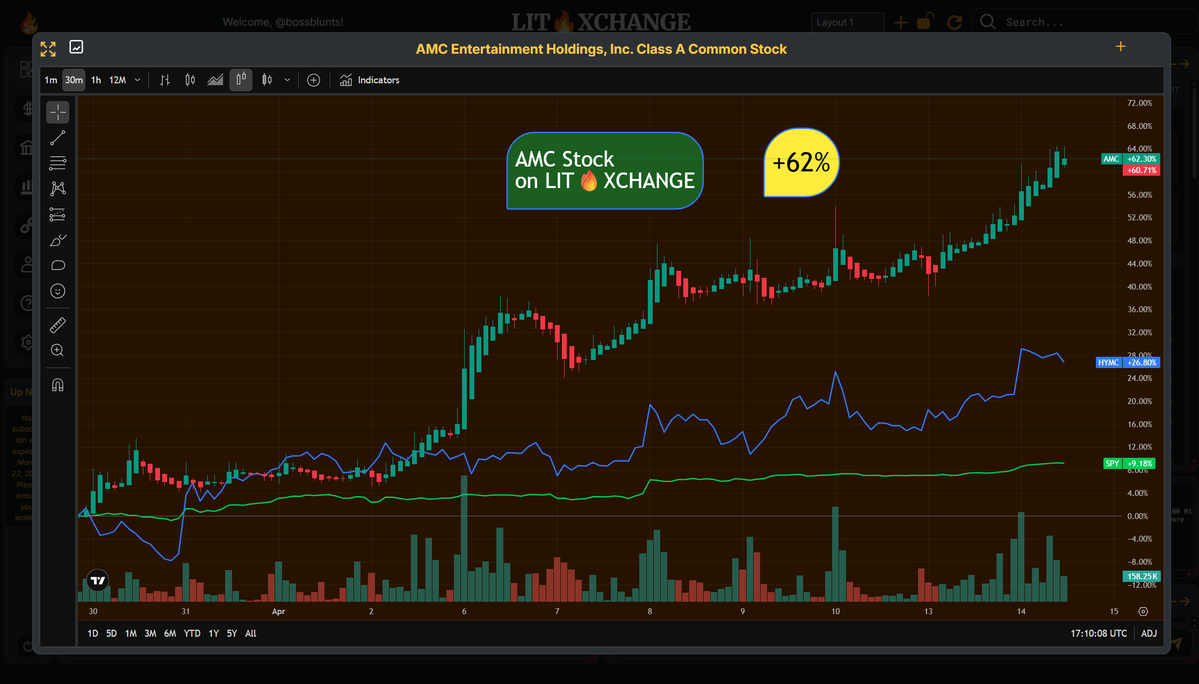The width and height of the screenshot is (1199, 684).
Task: Set the interval to 30m
Action: [73, 79]
